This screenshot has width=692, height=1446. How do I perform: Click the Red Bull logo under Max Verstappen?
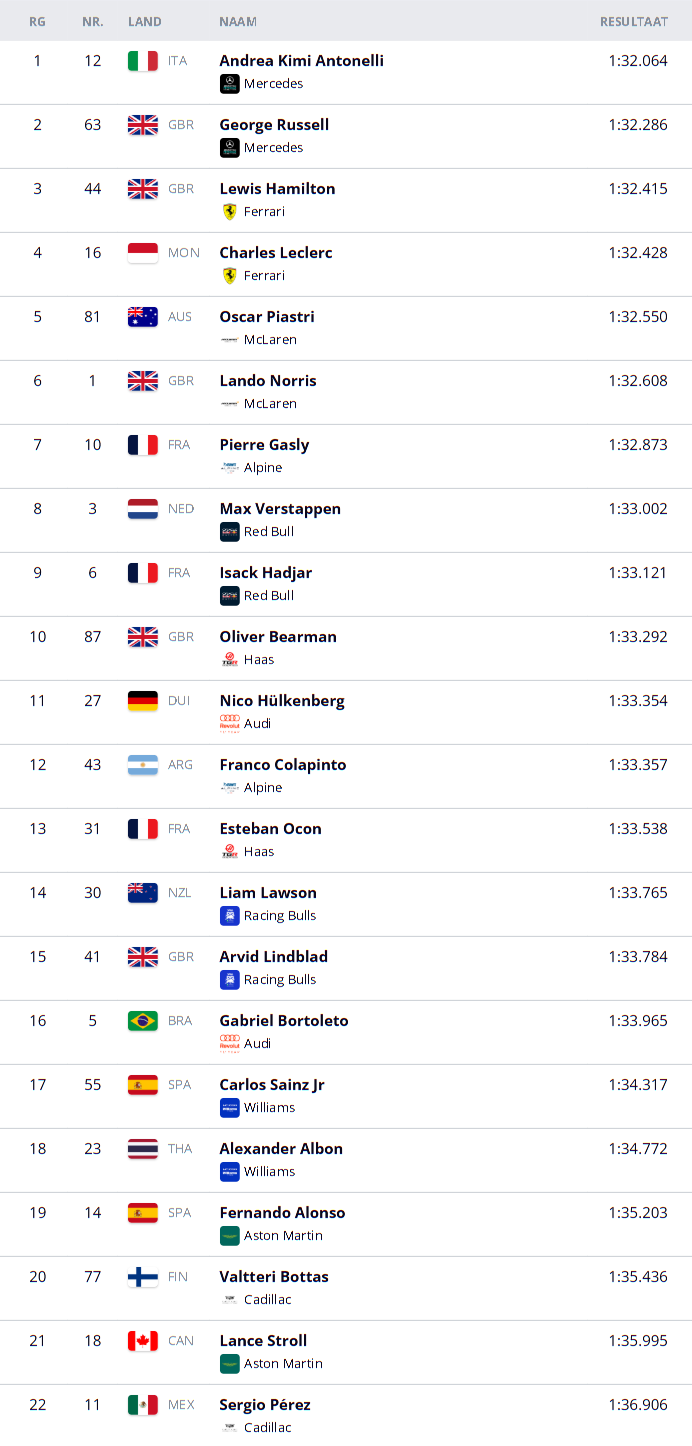229,532
